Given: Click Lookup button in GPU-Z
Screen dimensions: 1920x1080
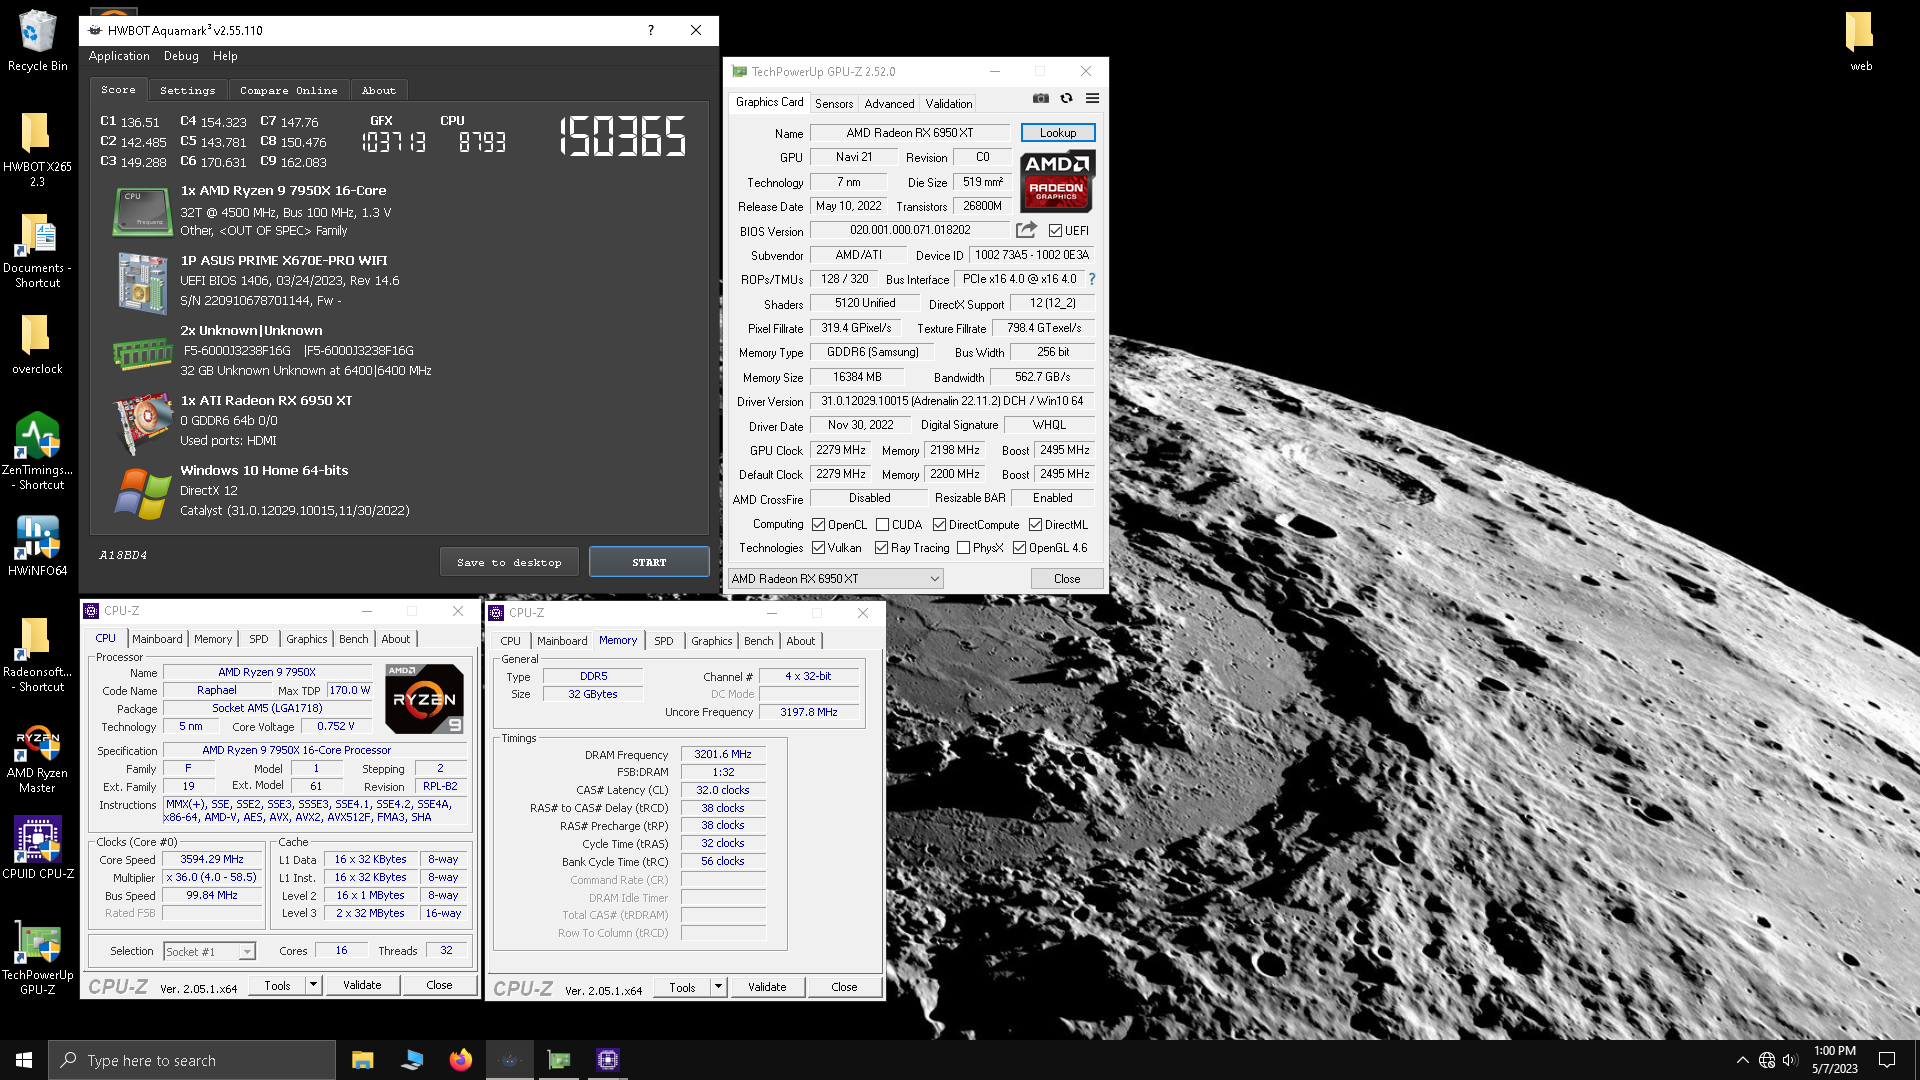Looking at the screenshot, I should pos(1058,133).
